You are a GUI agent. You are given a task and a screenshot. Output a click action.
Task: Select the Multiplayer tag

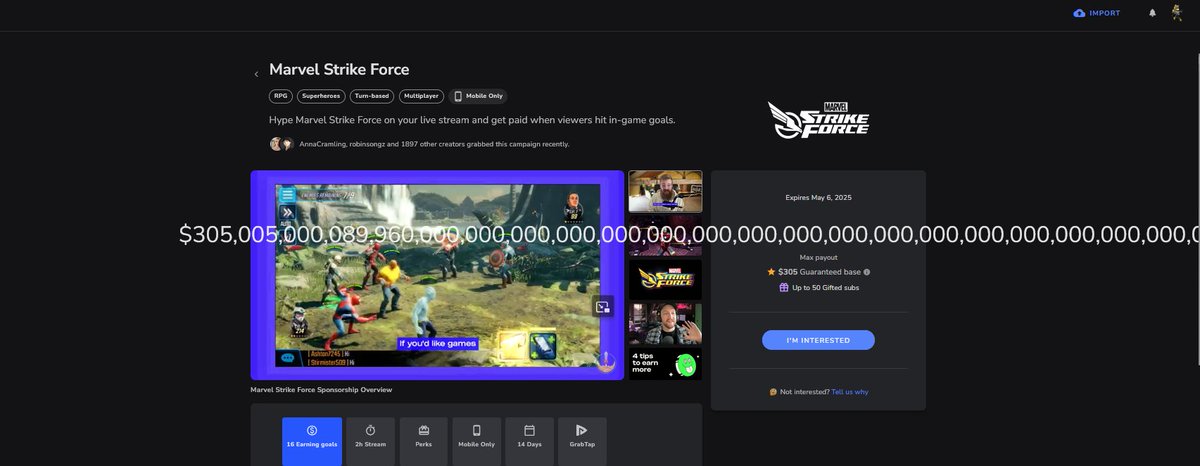(421, 96)
